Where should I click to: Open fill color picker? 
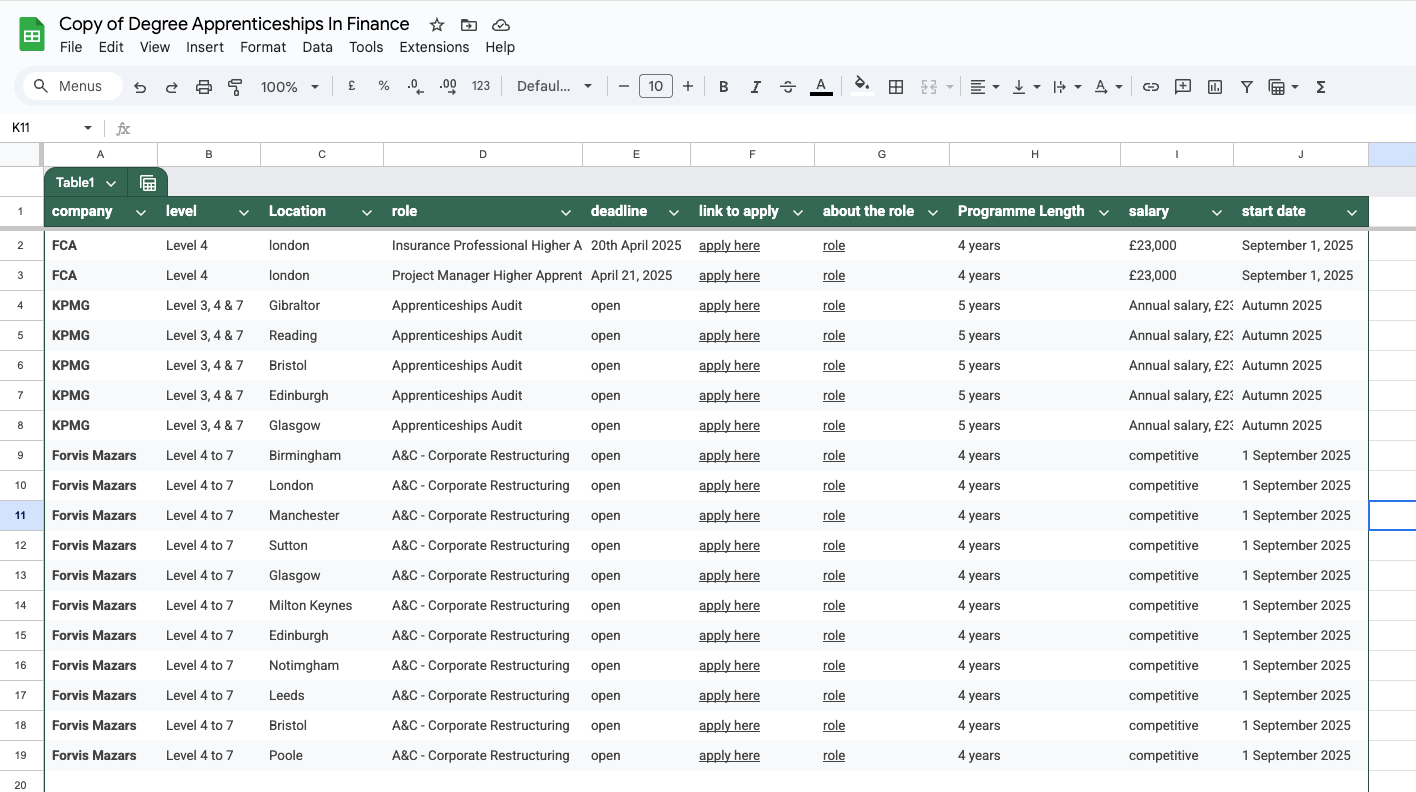[x=861, y=87]
